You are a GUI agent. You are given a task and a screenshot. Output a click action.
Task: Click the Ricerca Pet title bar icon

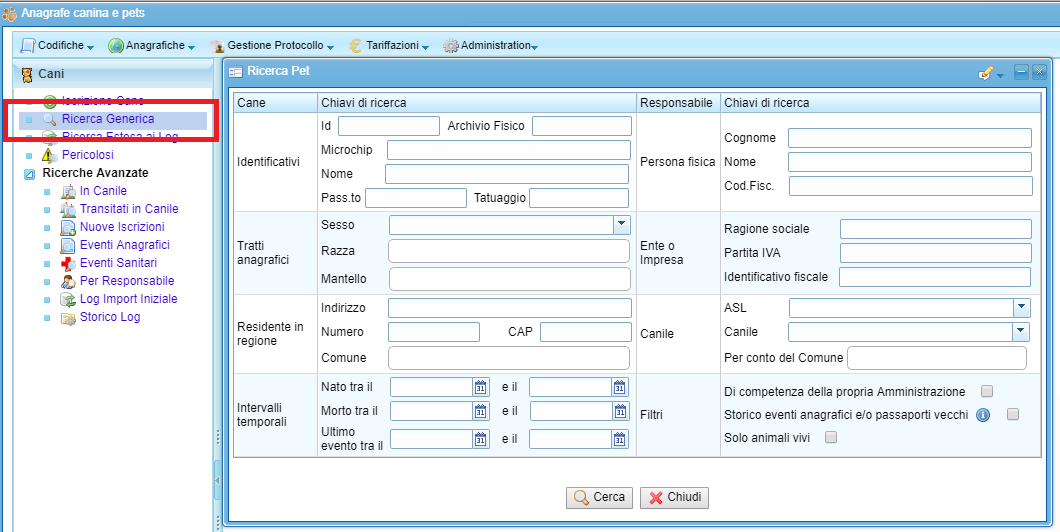click(235, 71)
